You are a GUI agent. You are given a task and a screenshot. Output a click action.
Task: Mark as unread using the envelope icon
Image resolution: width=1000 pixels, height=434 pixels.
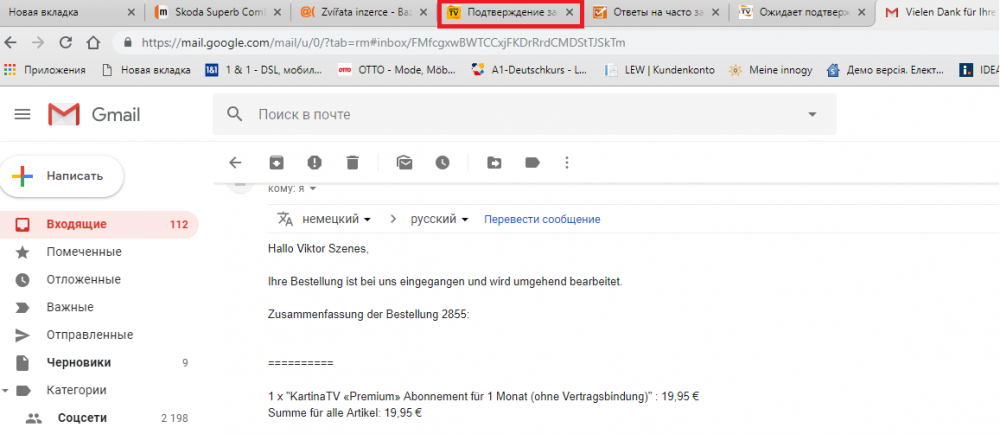pyautogui.click(x=404, y=163)
